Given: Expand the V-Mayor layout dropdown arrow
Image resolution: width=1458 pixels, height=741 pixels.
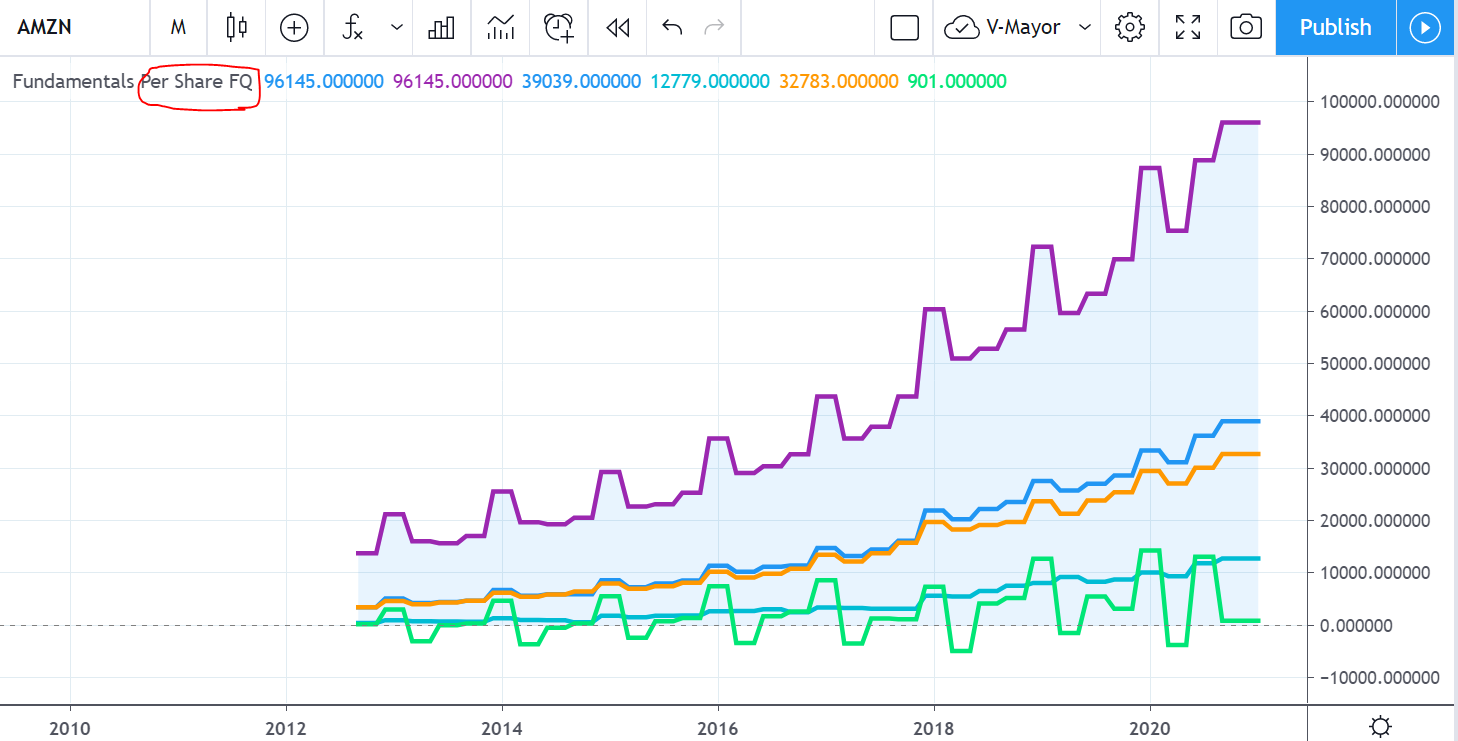Looking at the screenshot, I should coord(1085,27).
